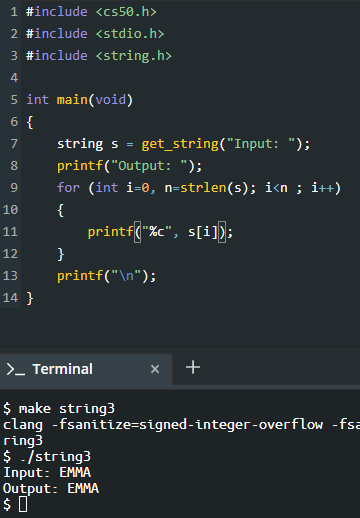Click the '"Input: "' string literal
The height and width of the screenshot is (518, 360).
click(x=261, y=144)
